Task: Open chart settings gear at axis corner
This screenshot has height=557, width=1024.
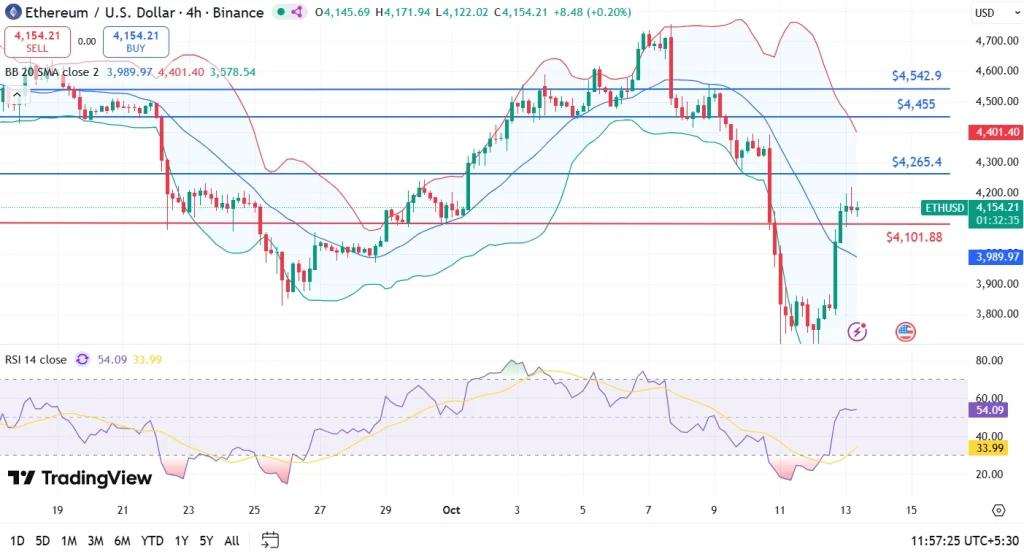Action: [x=998, y=510]
